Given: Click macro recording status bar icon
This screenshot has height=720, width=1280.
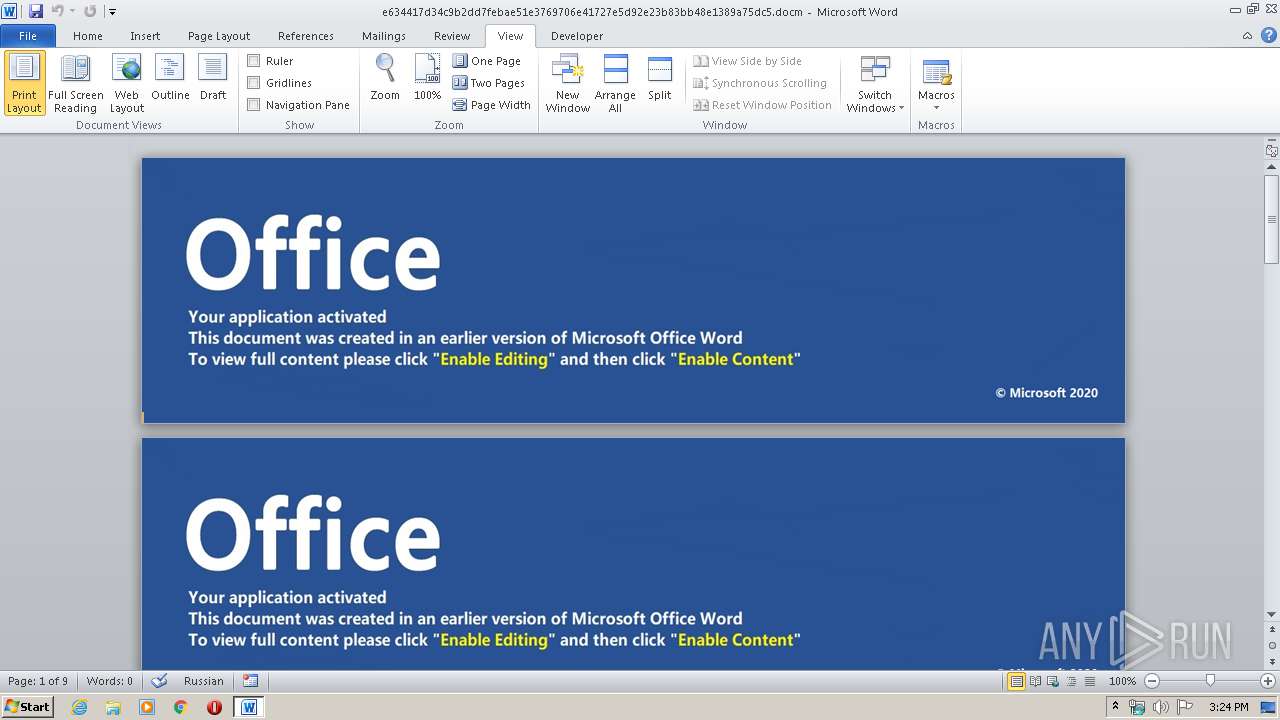Looking at the screenshot, I should point(251,681).
